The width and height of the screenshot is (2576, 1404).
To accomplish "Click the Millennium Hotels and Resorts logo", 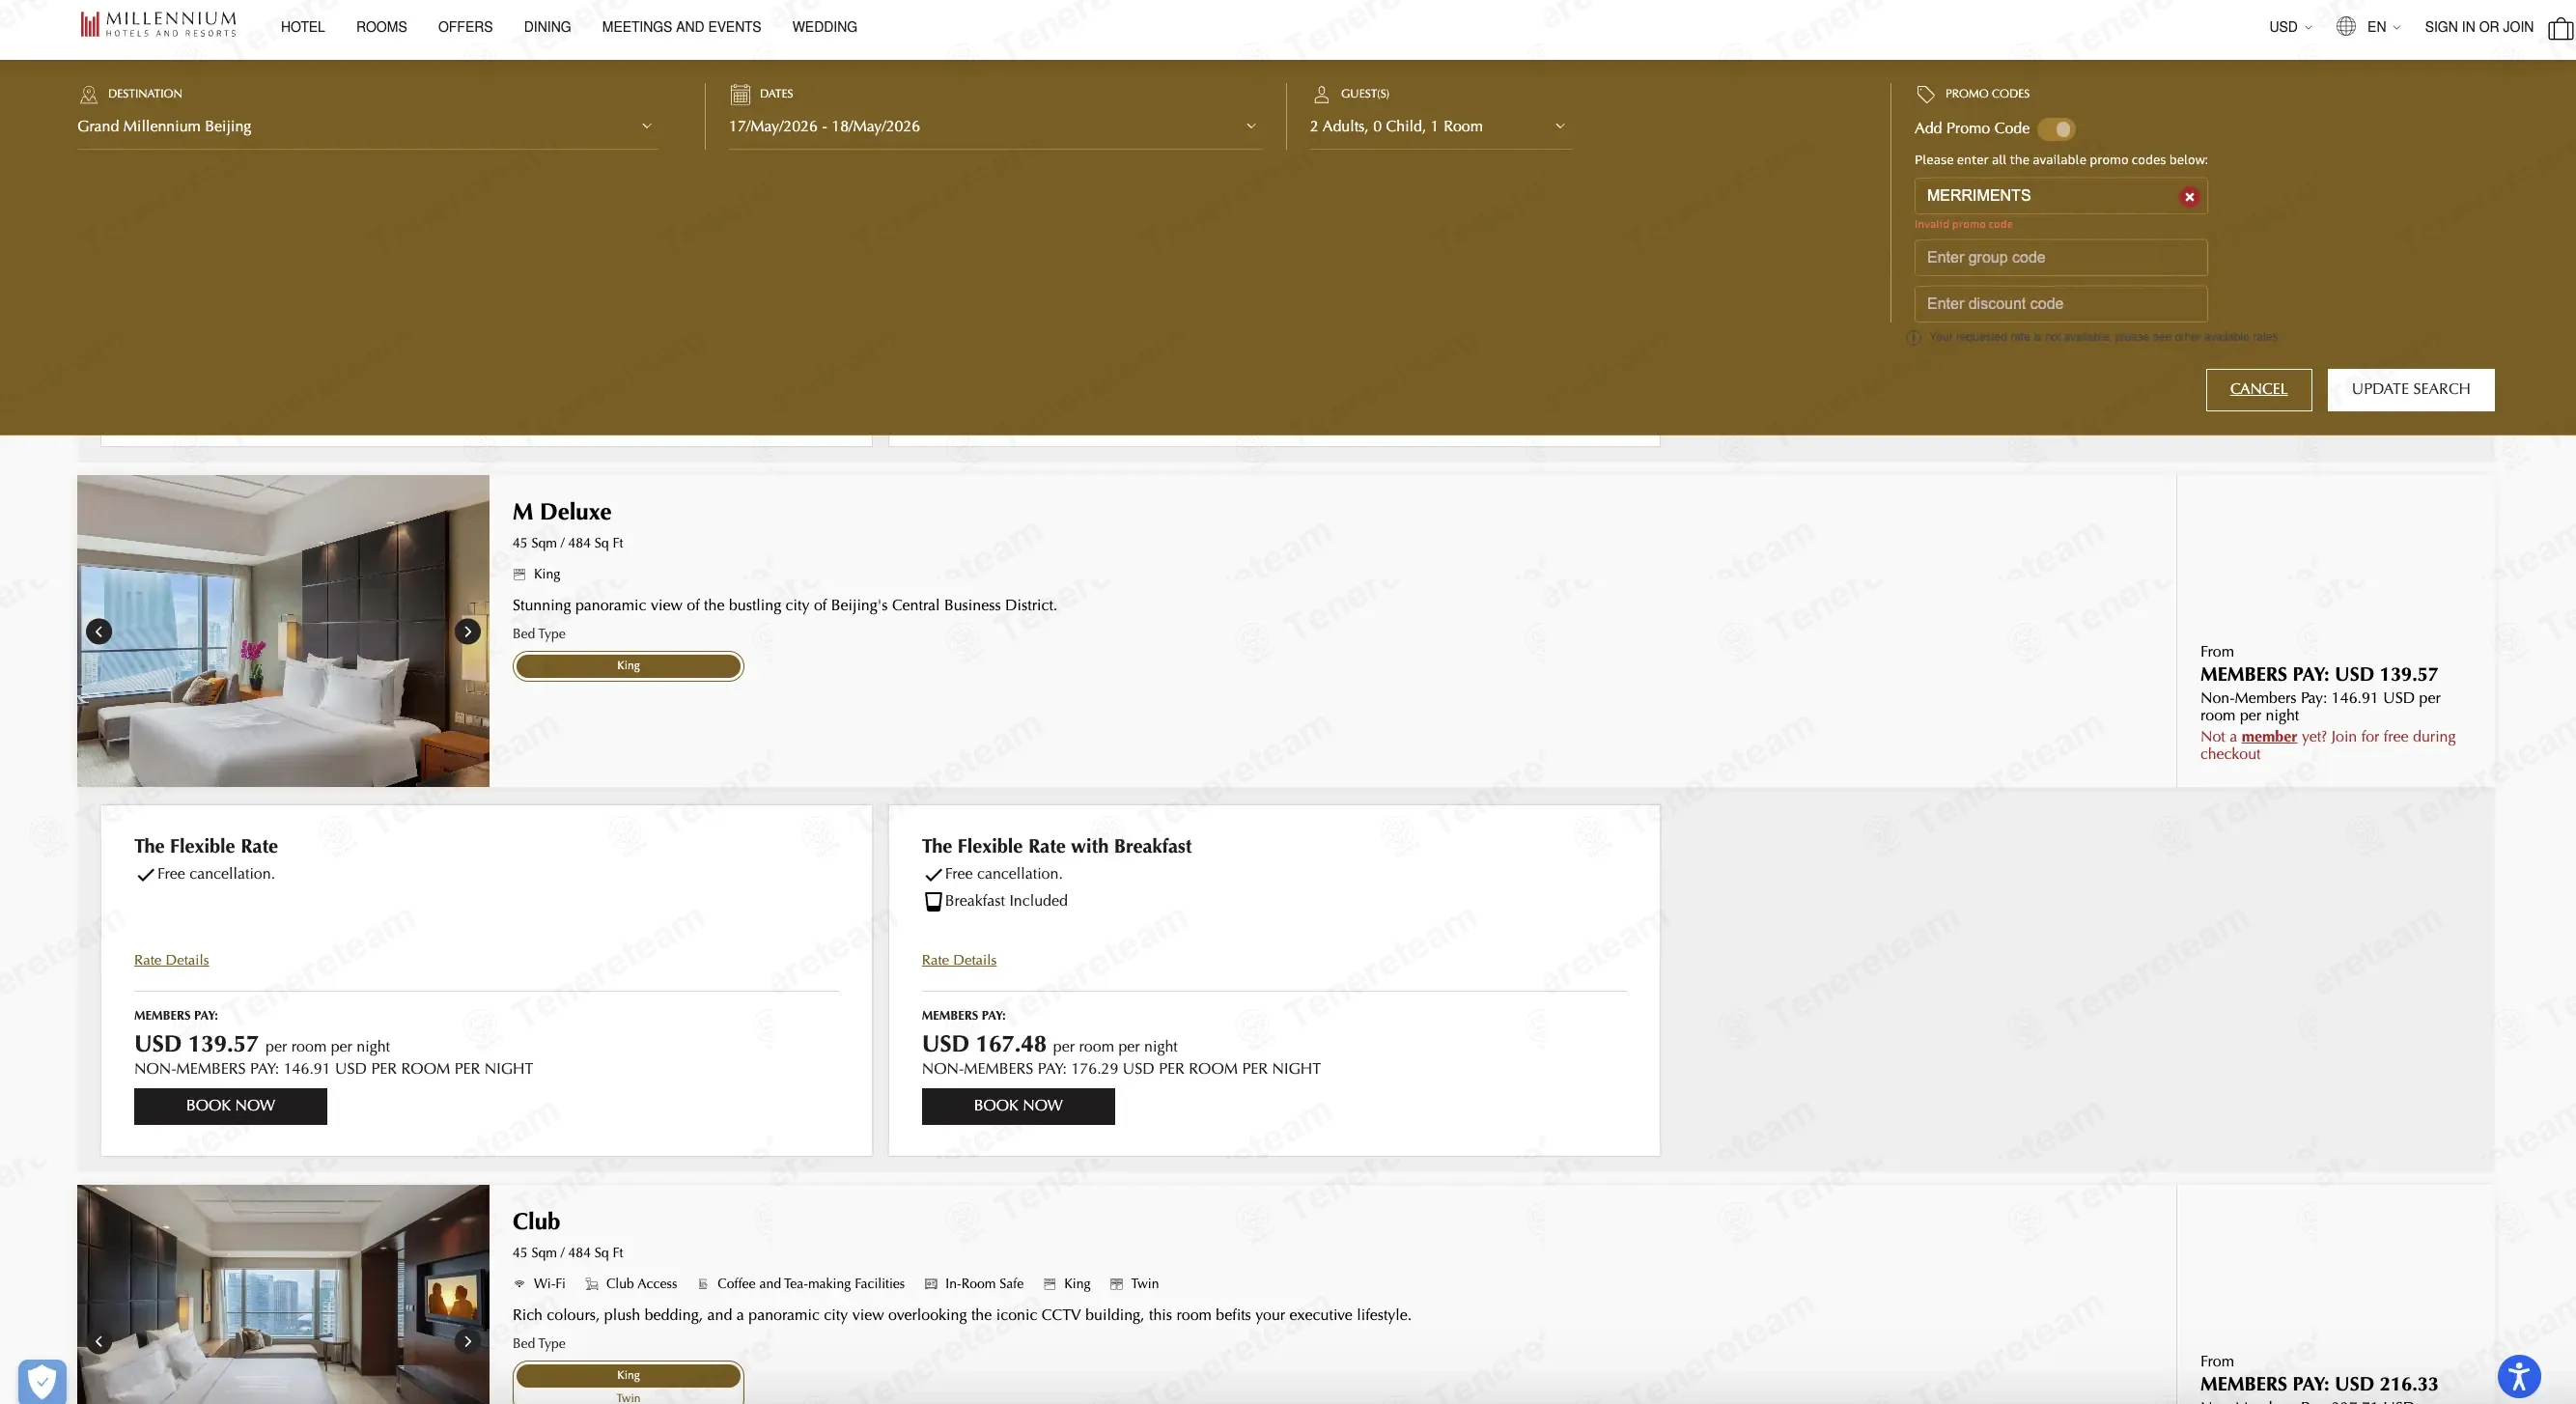I will pyautogui.click(x=158, y=24).
